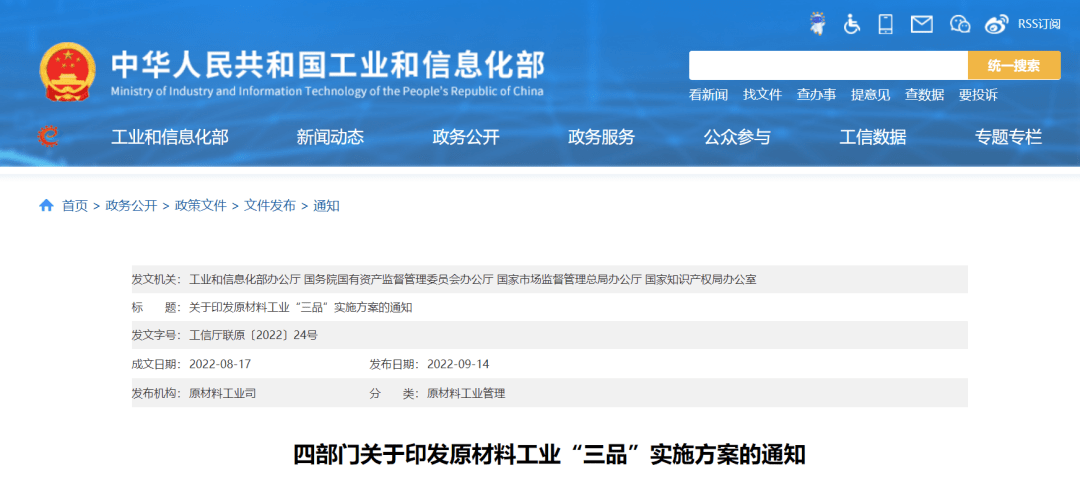Go to 首页 in the breadcrumb
The width and height of the screenshot is (1080, 499).
pos(75,205)
